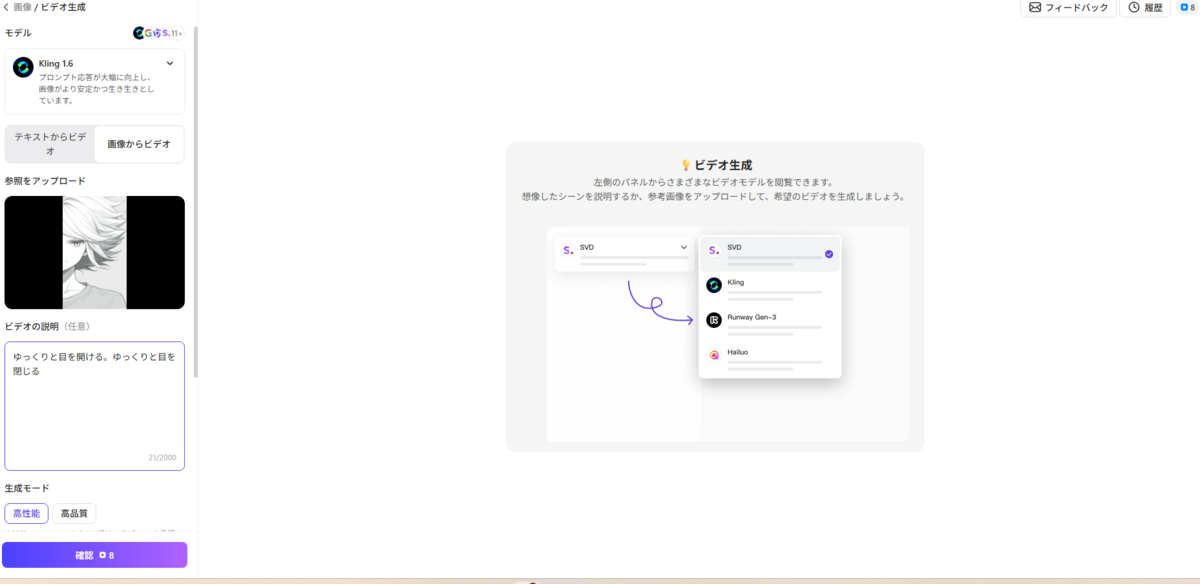
Task: Click the 生成モード label
Action: click(x=27, y=488)
